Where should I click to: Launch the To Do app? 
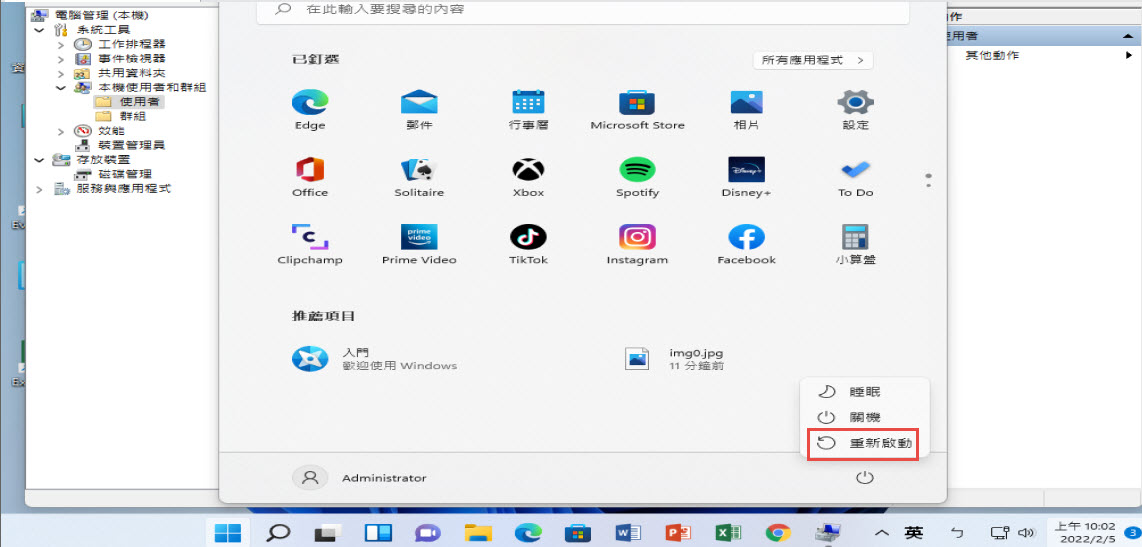point(856,178)
